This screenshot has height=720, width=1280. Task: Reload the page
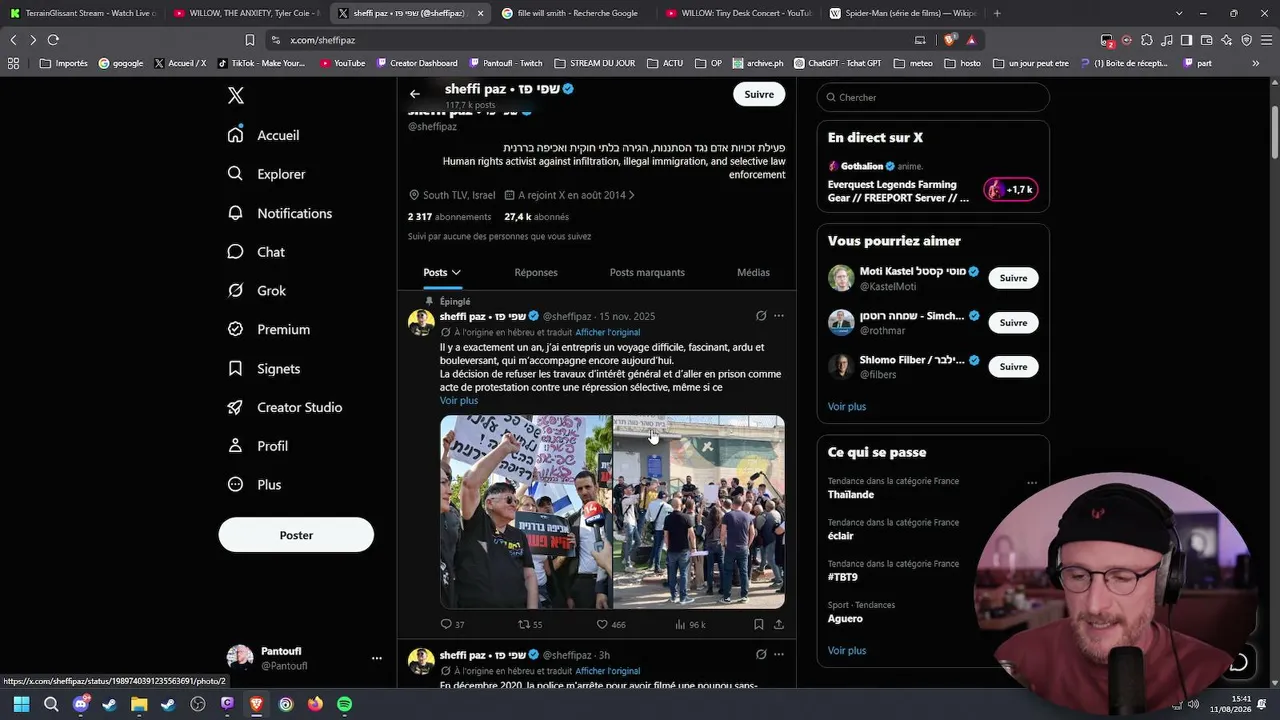point(53,40)
